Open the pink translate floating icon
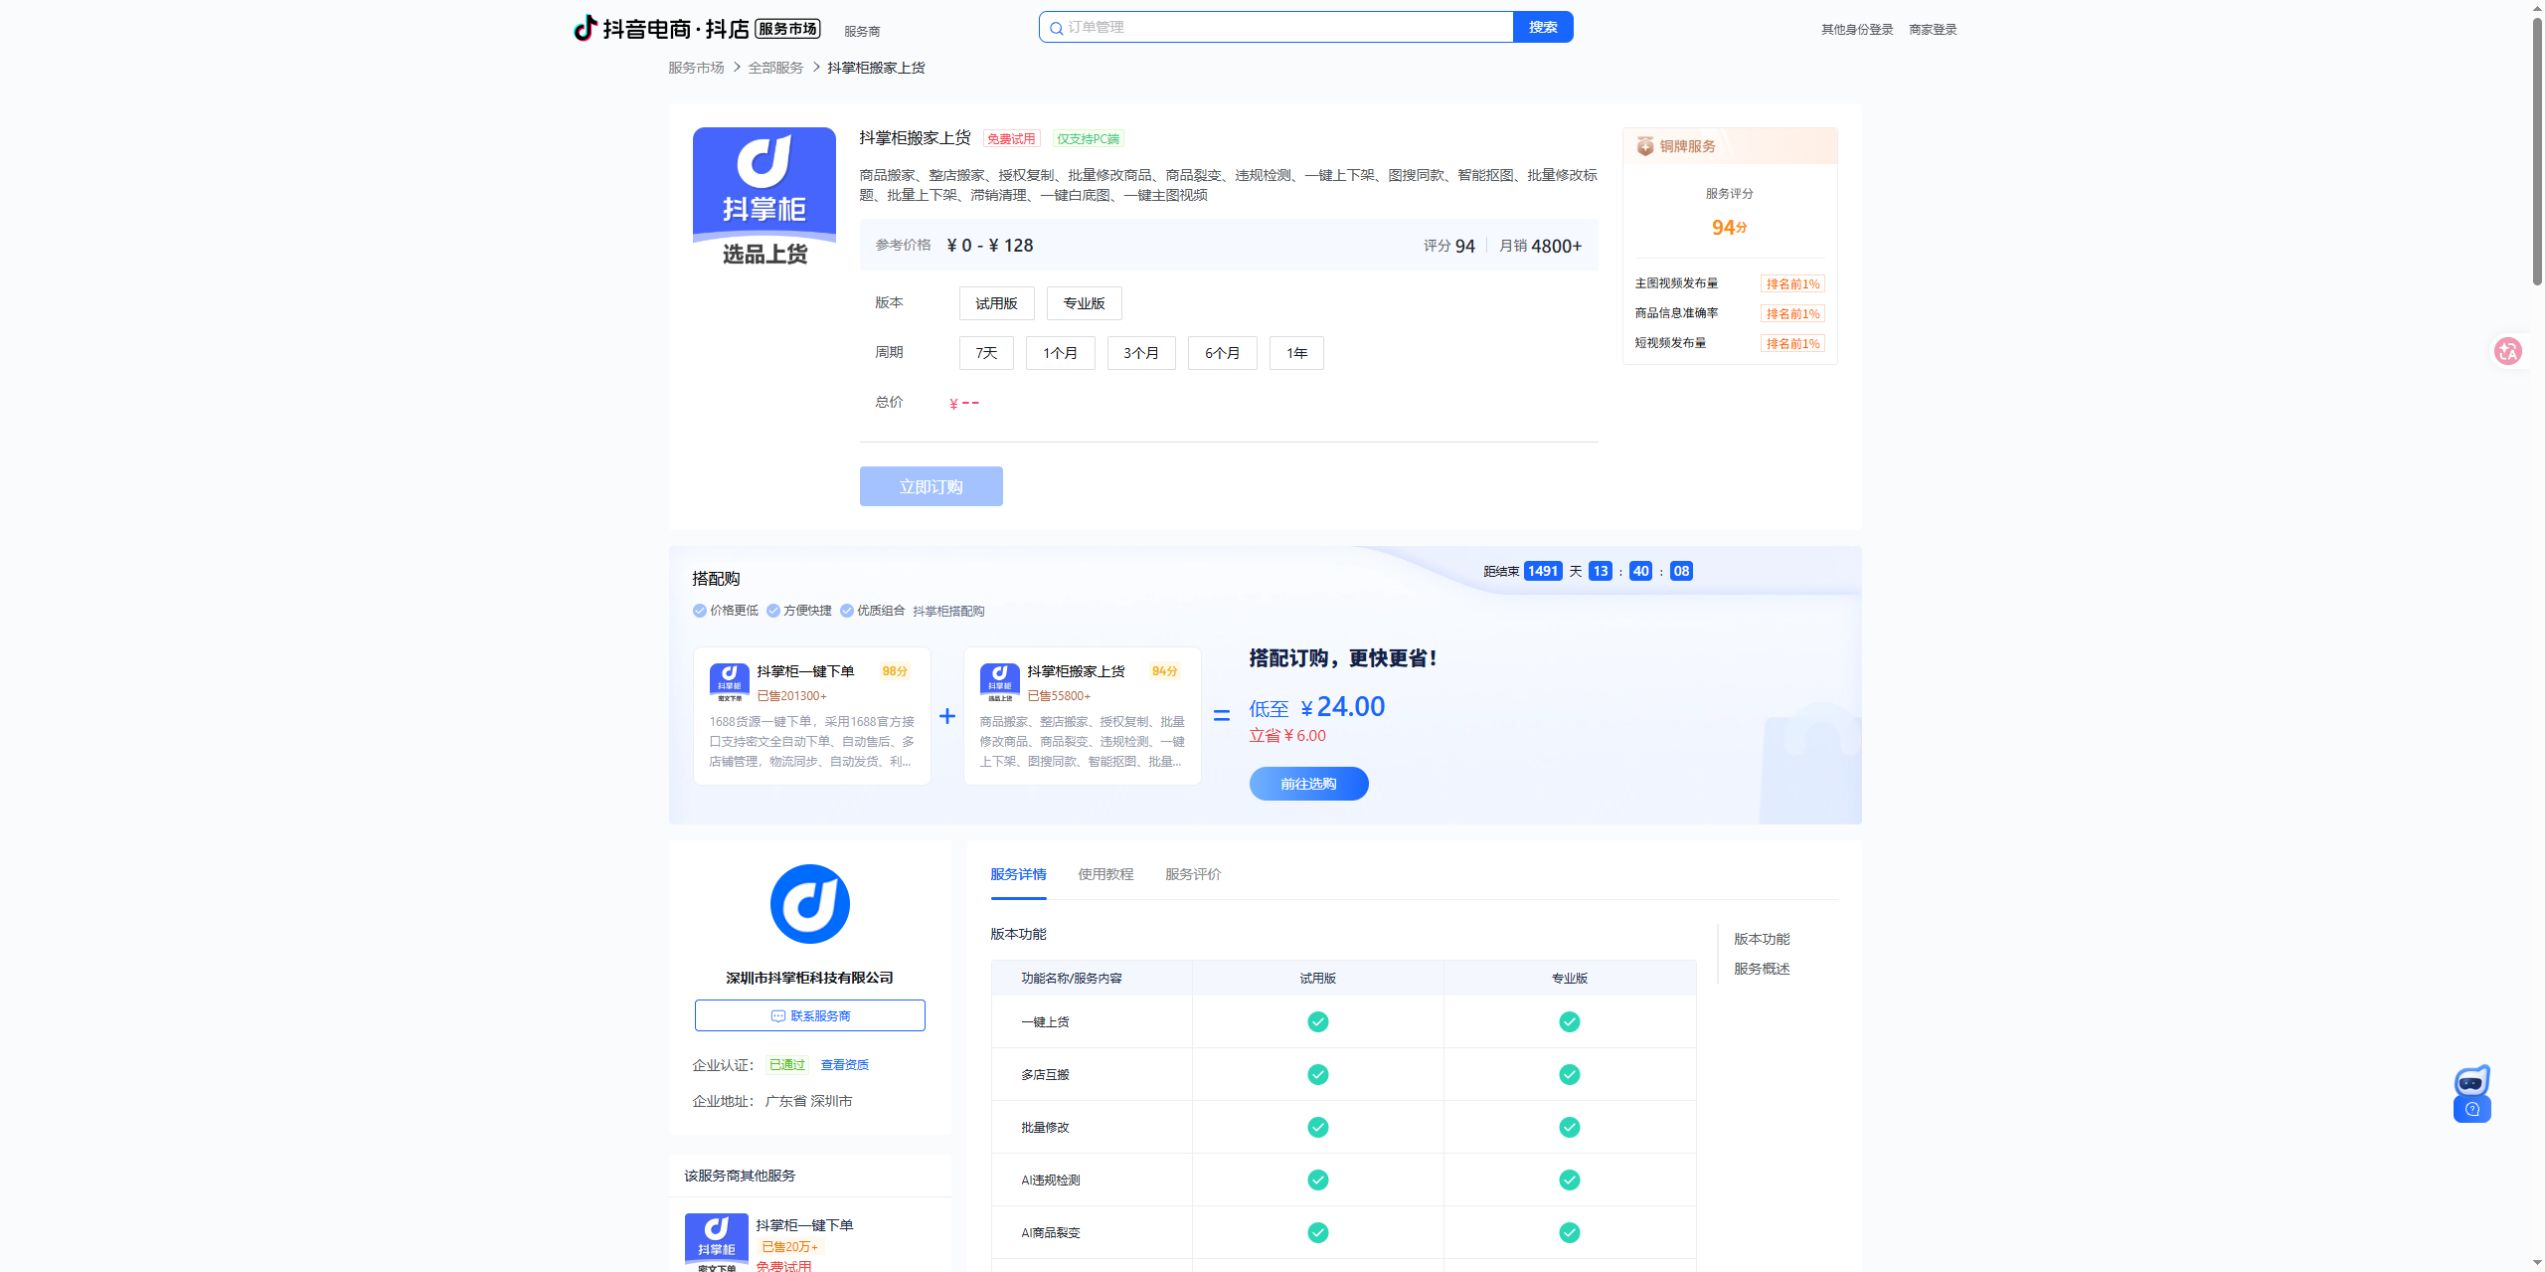The image size is (2545, 1272). pyautogui.click(x=2507, y=351)
